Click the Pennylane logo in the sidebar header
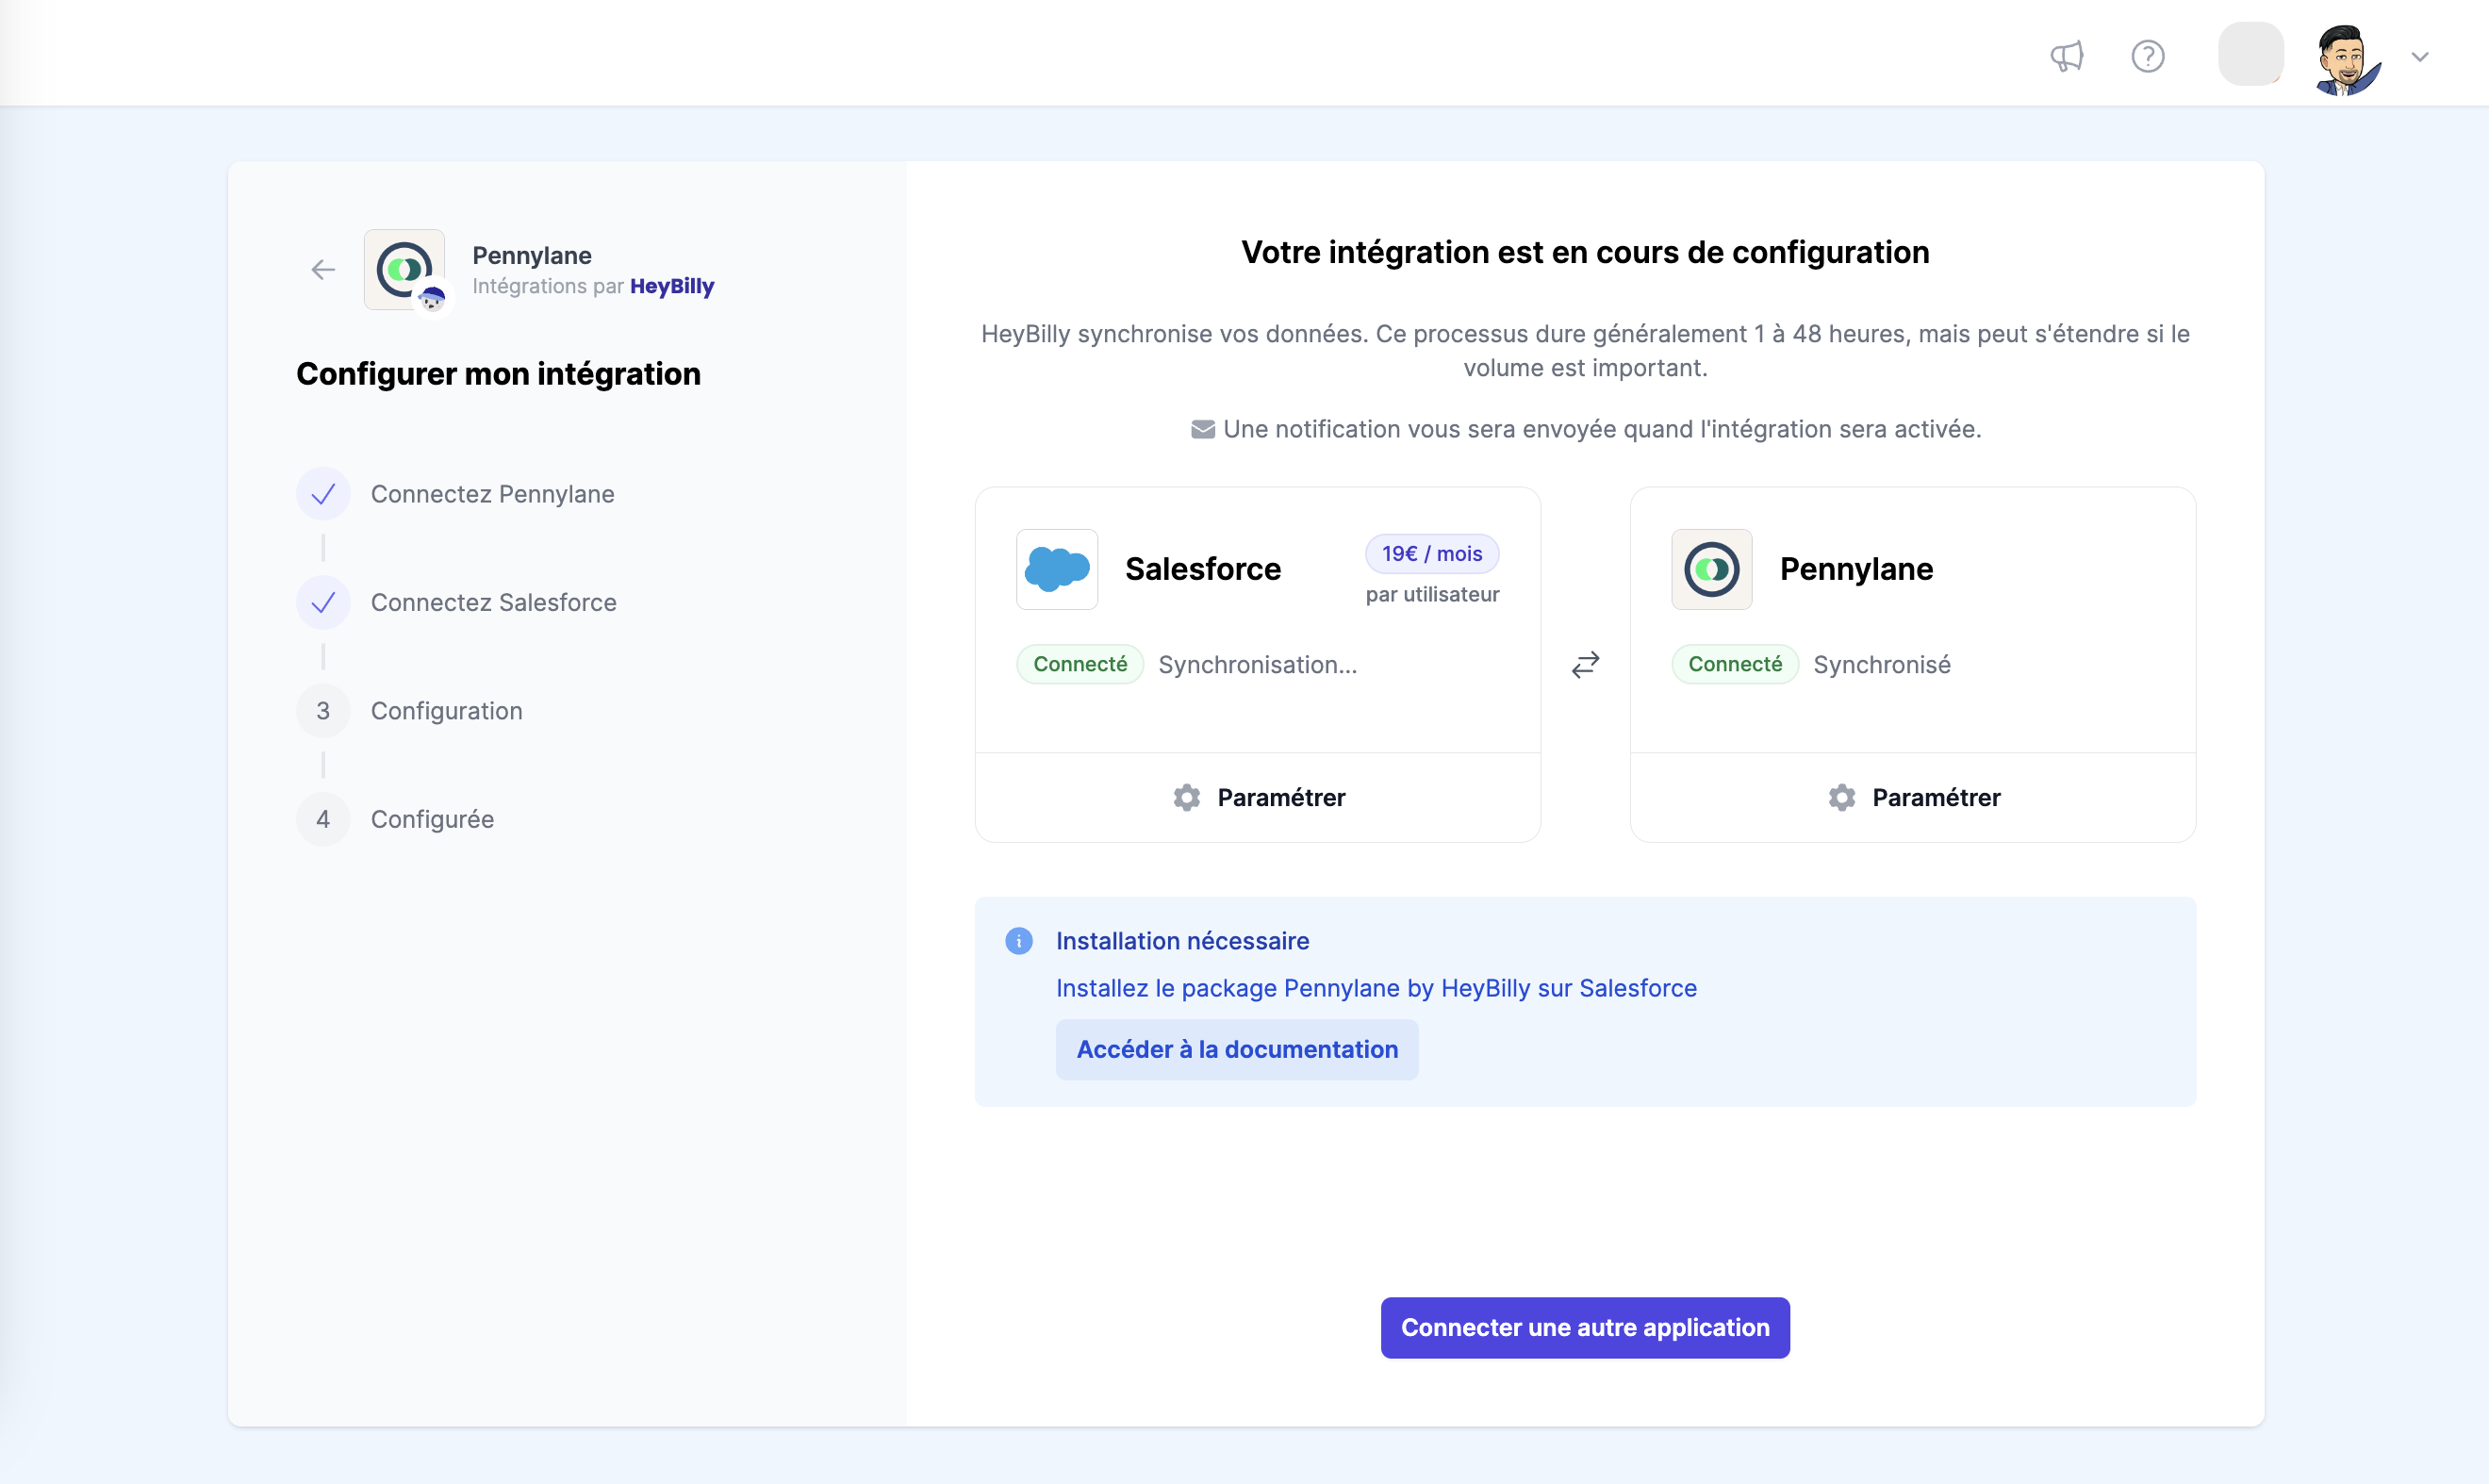This screenshot has width=2489, height=1484. coord(405,269)
